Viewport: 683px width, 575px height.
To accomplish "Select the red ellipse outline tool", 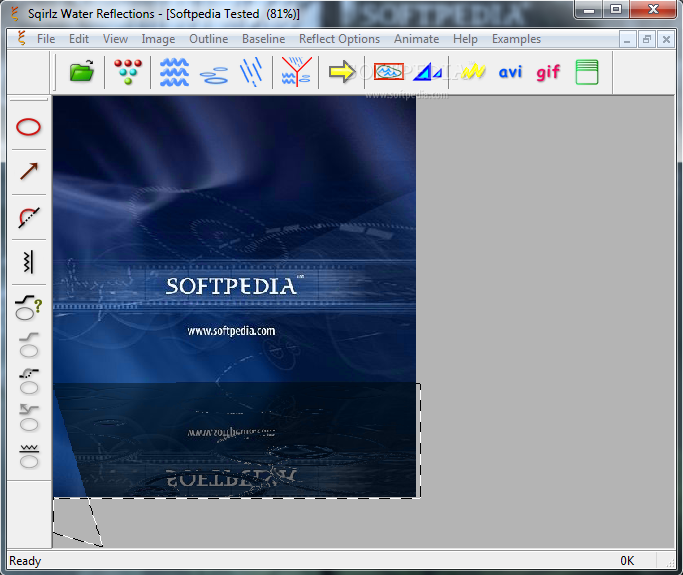I will tap(28, 127).
